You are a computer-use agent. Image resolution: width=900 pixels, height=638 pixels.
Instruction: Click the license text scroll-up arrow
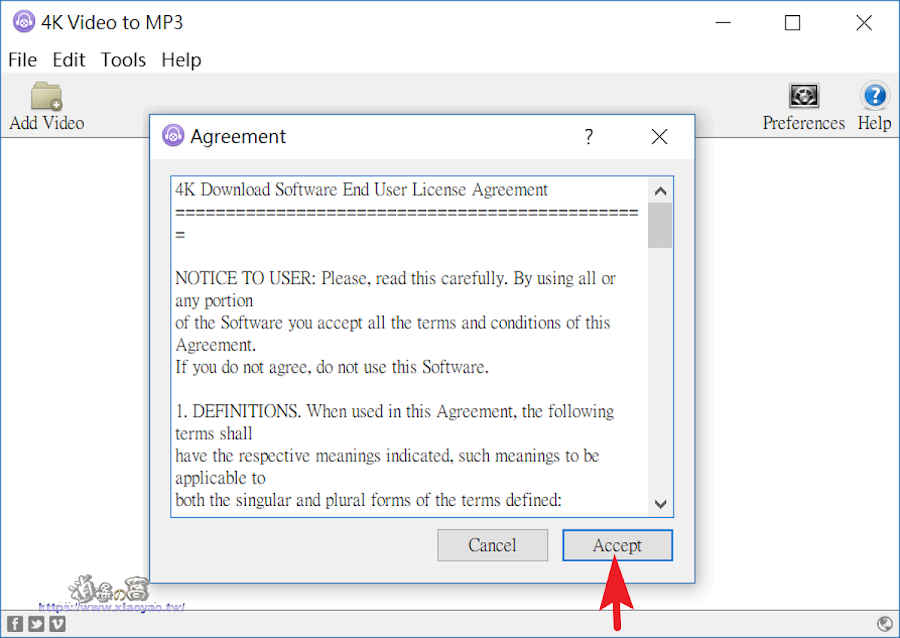tap(660, 191)
